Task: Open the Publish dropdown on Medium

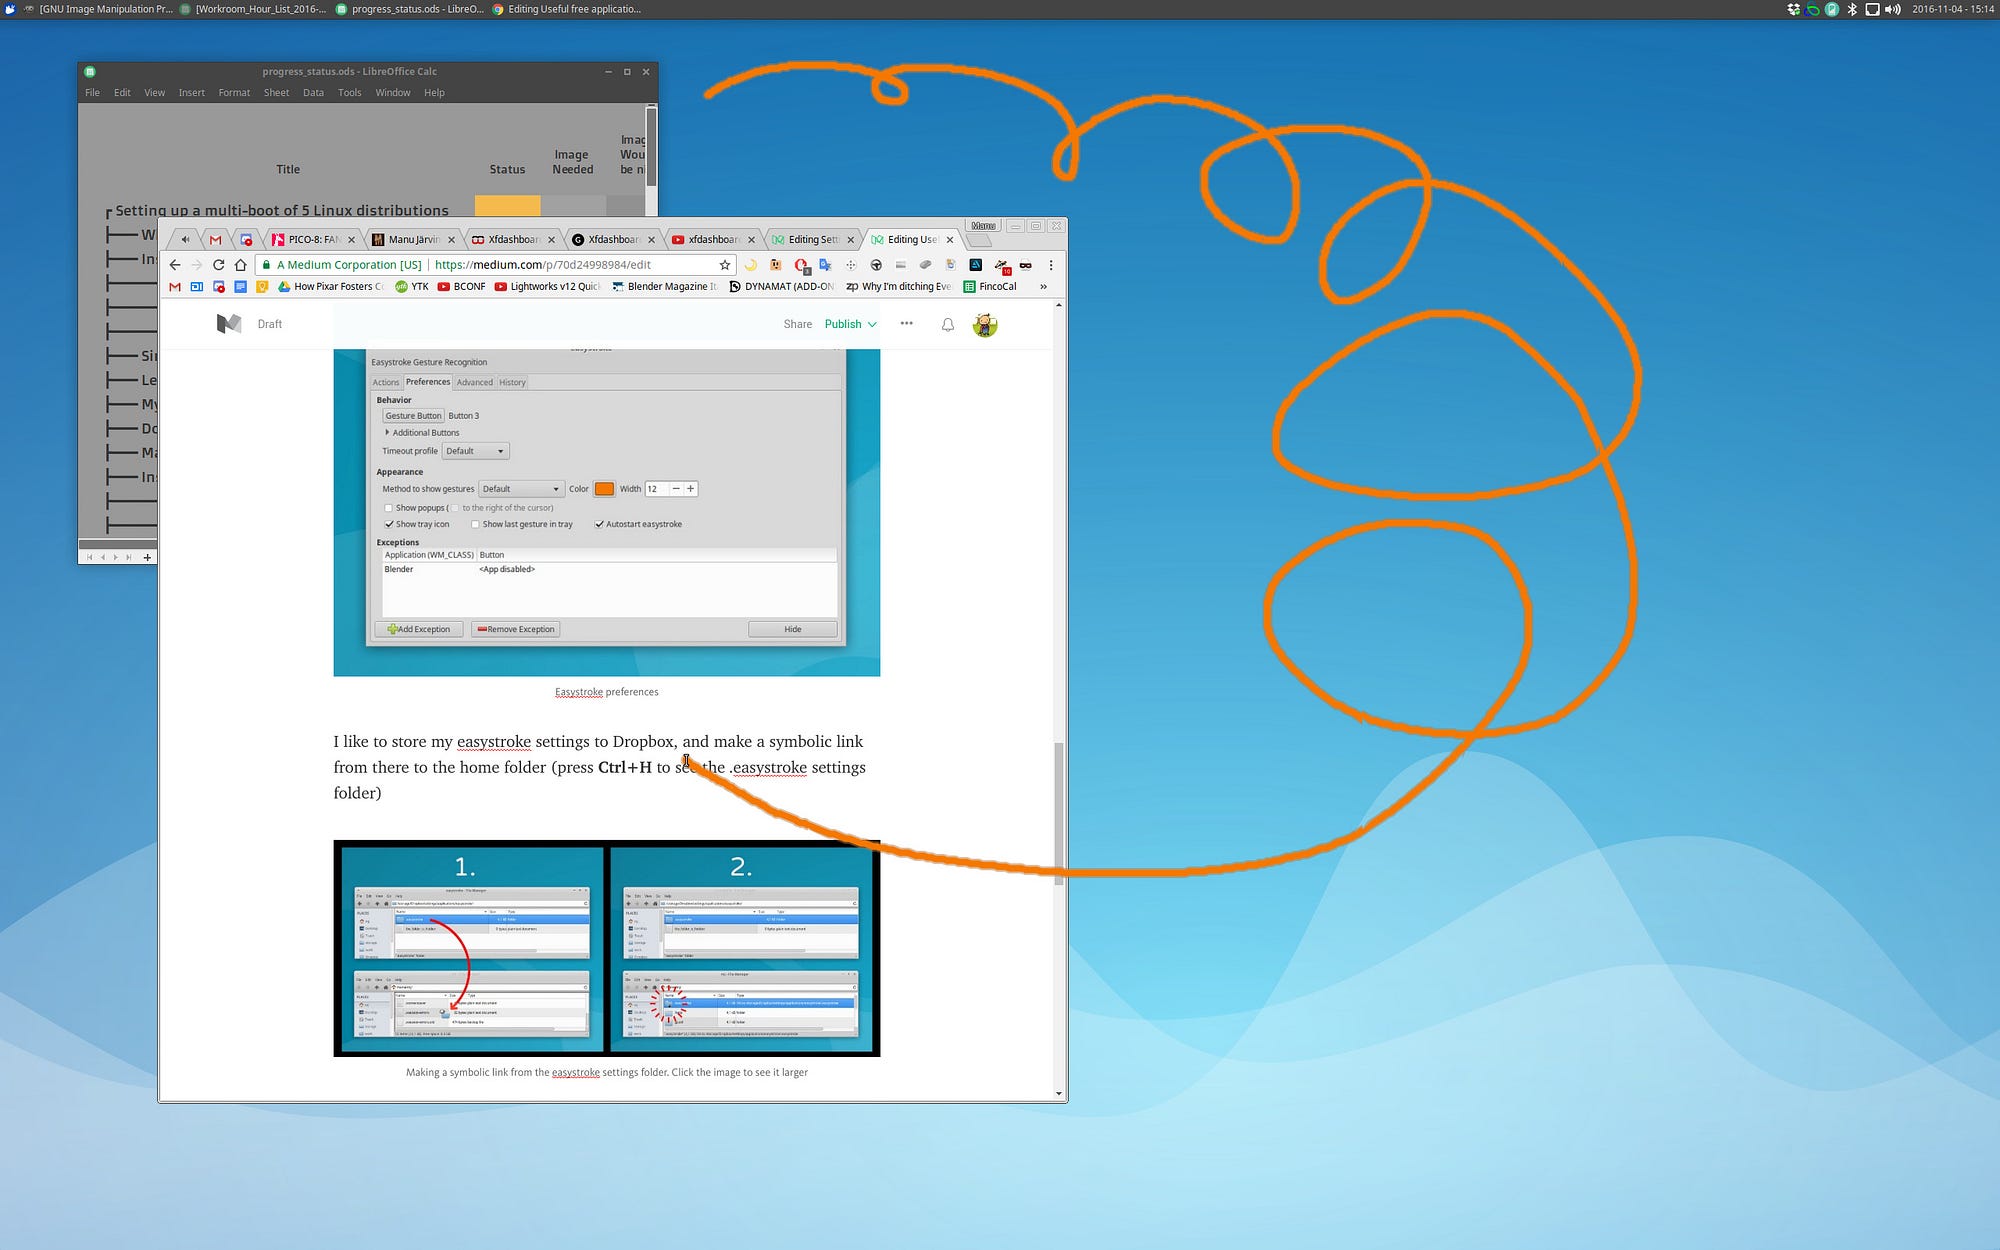Action: click(x=850, y=324)
